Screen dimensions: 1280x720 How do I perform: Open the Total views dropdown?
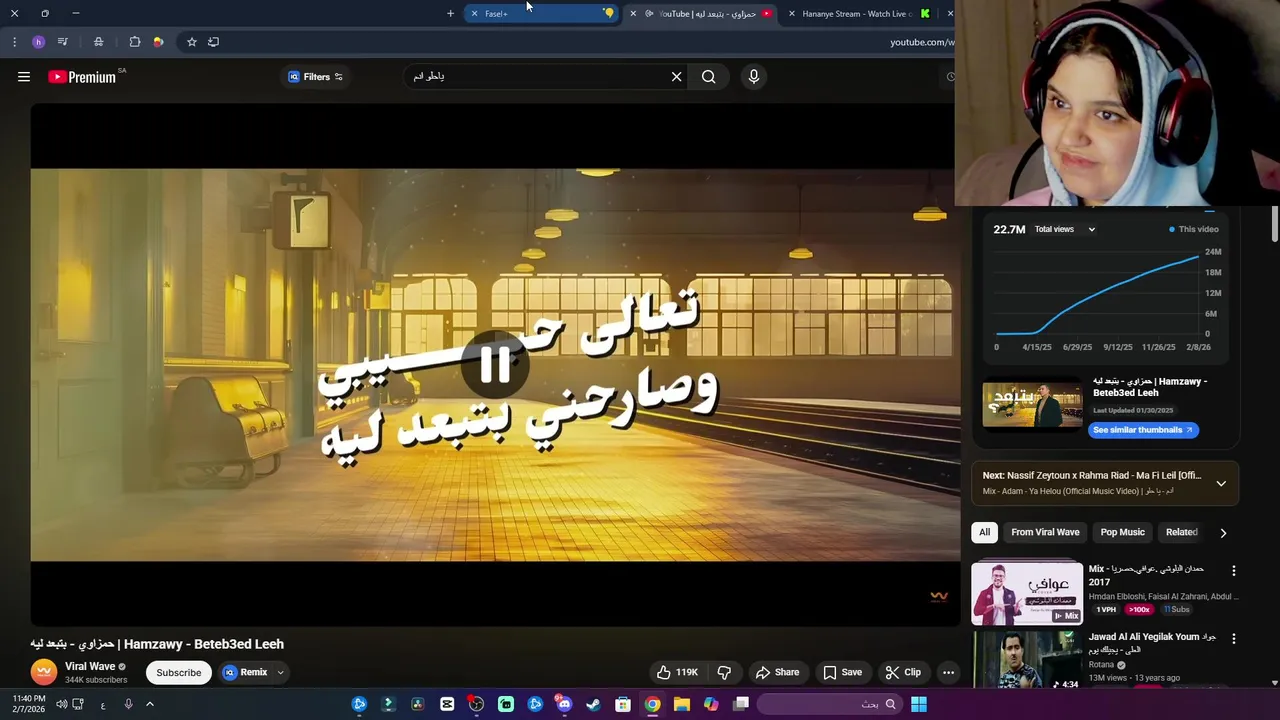pyautogui.click(x=1064, y=230)
